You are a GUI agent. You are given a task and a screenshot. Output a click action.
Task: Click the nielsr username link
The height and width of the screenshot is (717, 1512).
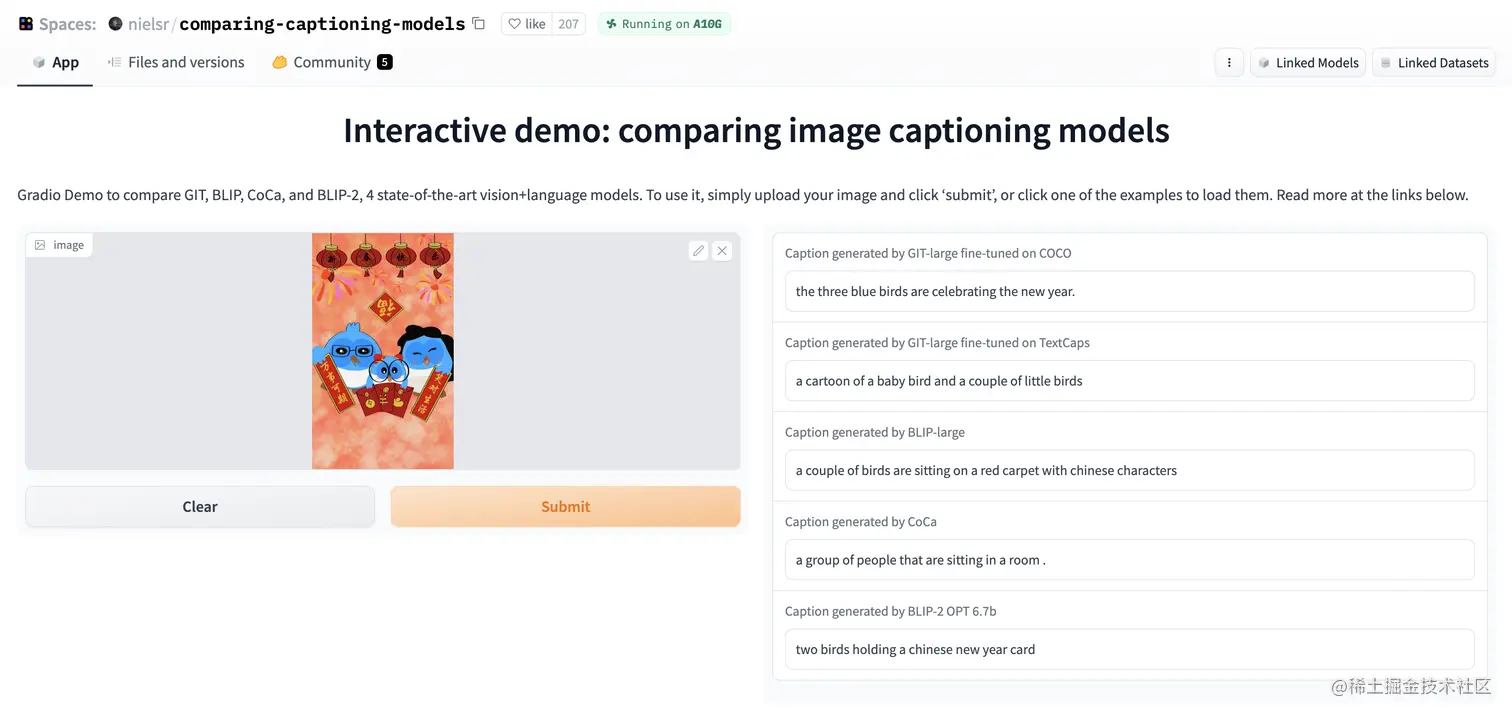tap(149, 24)
